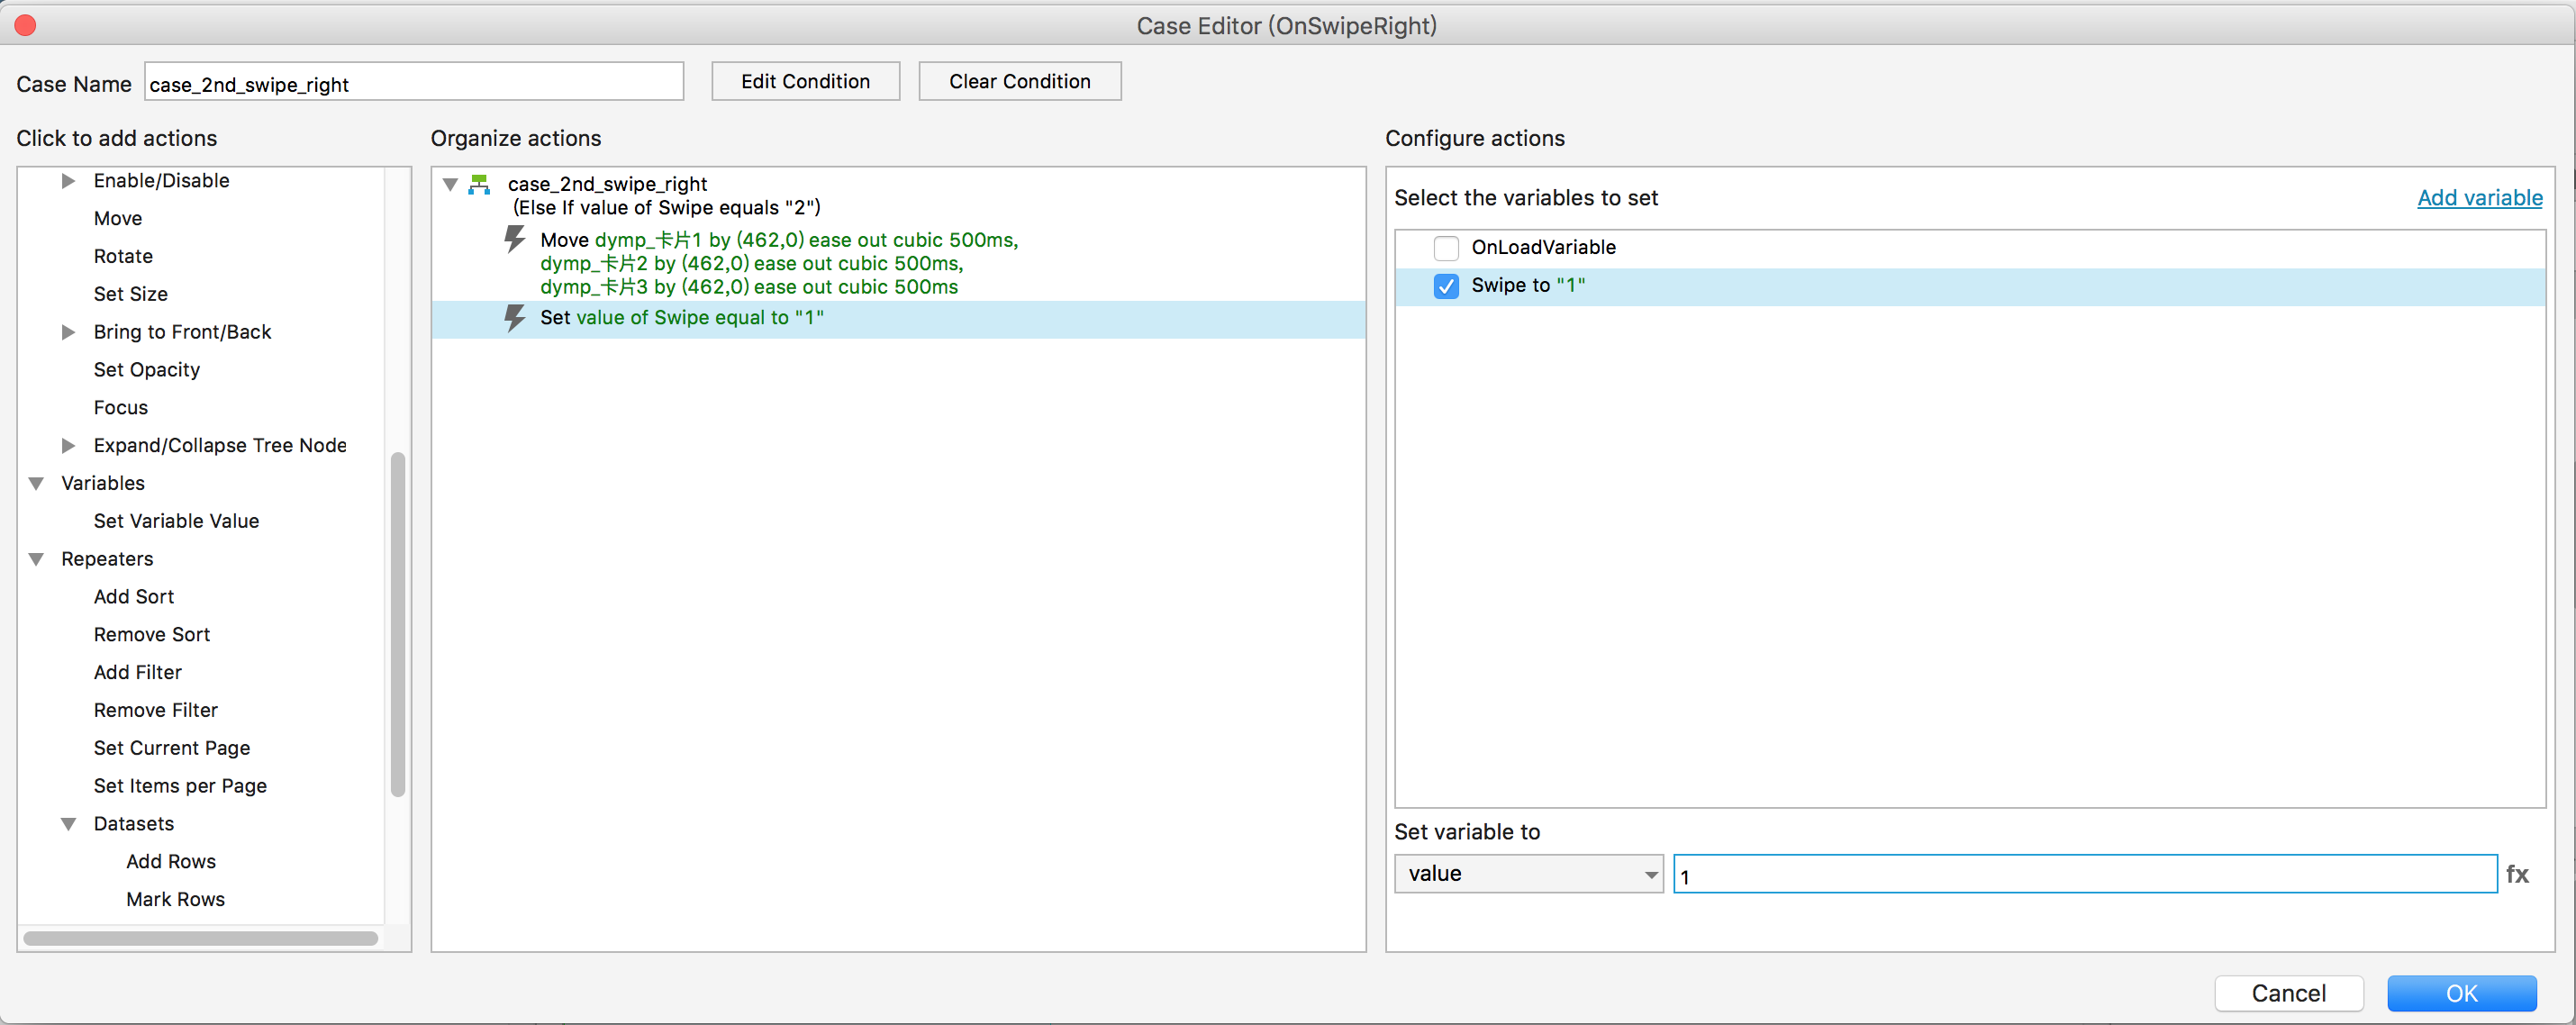
Task: Click the Add variable link
Action: [2479, 198]
